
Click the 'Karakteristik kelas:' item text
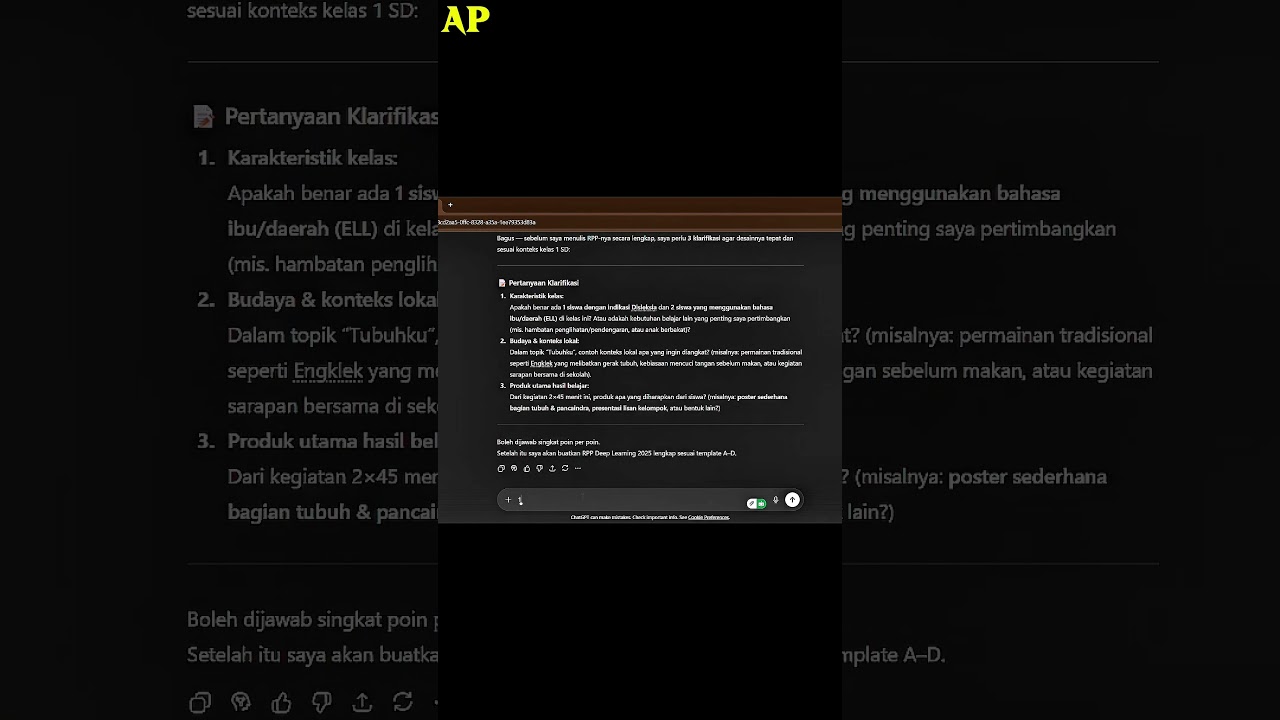(537, 296)
